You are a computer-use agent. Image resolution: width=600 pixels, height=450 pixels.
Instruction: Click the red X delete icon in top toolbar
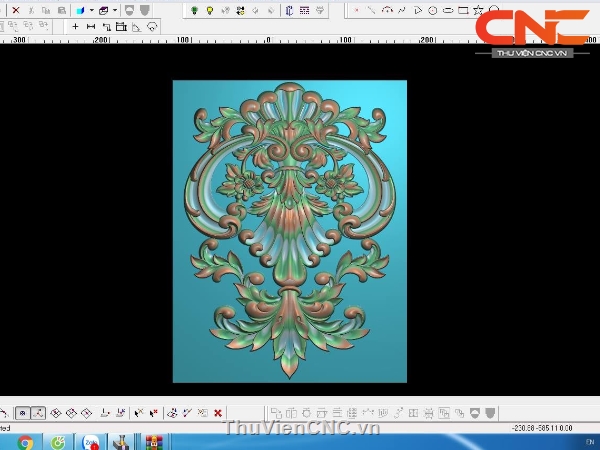(x=16, y=10)
